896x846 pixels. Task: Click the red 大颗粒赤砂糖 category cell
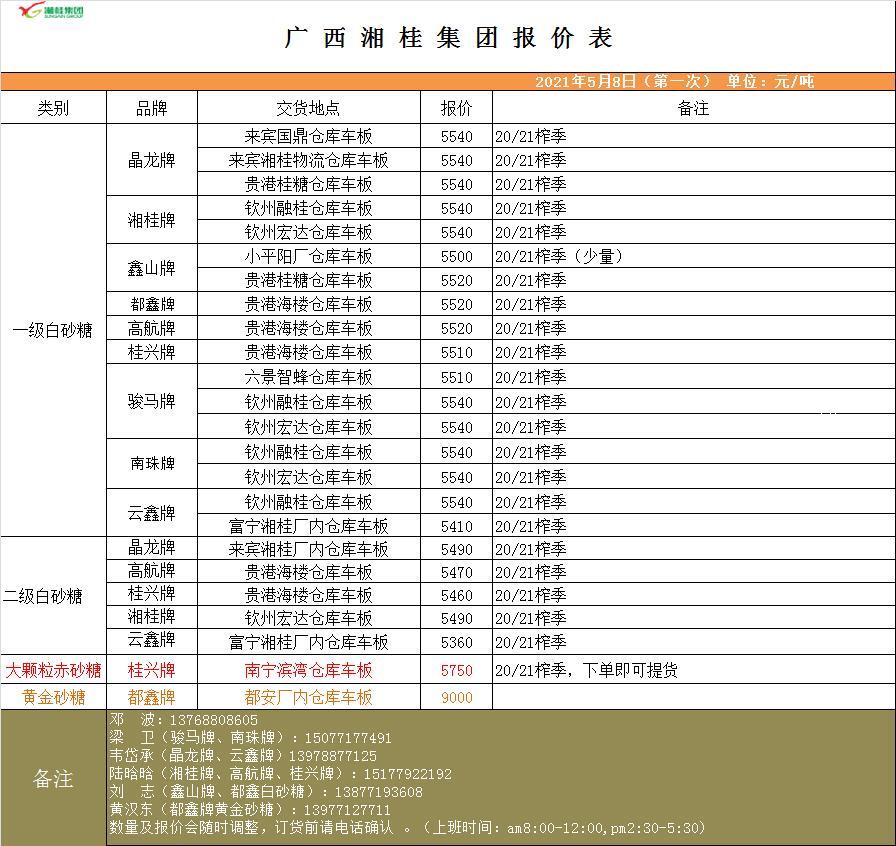(53, 670)
